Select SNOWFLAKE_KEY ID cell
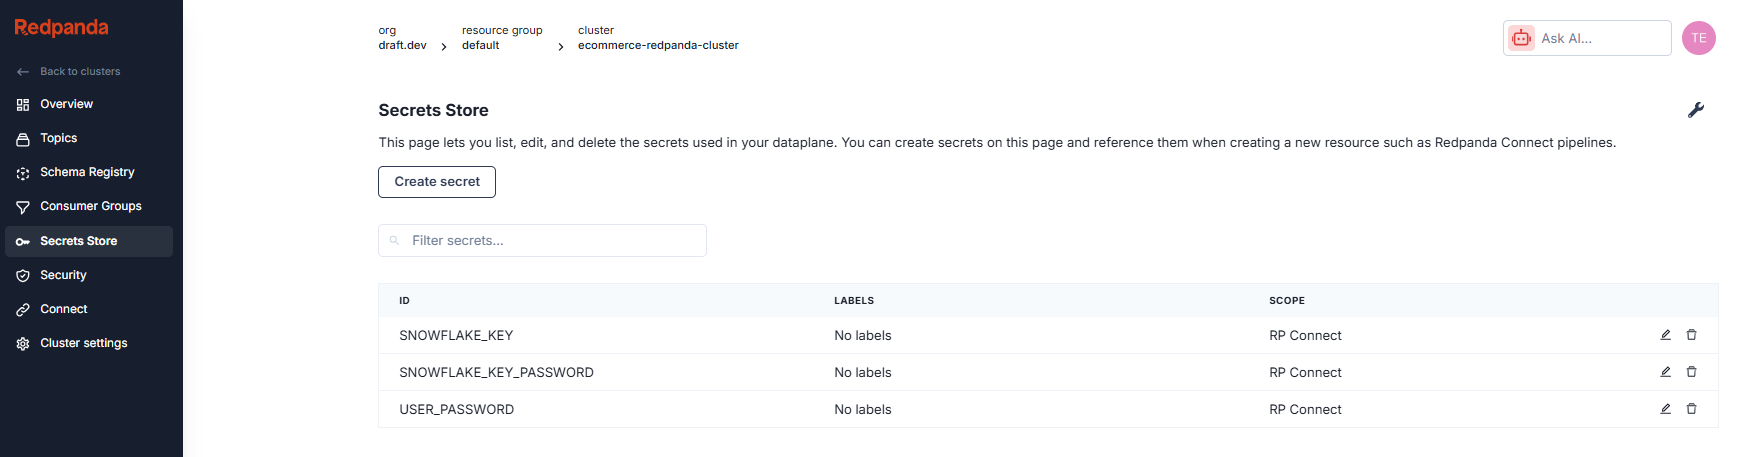 [x=456, y=335]
